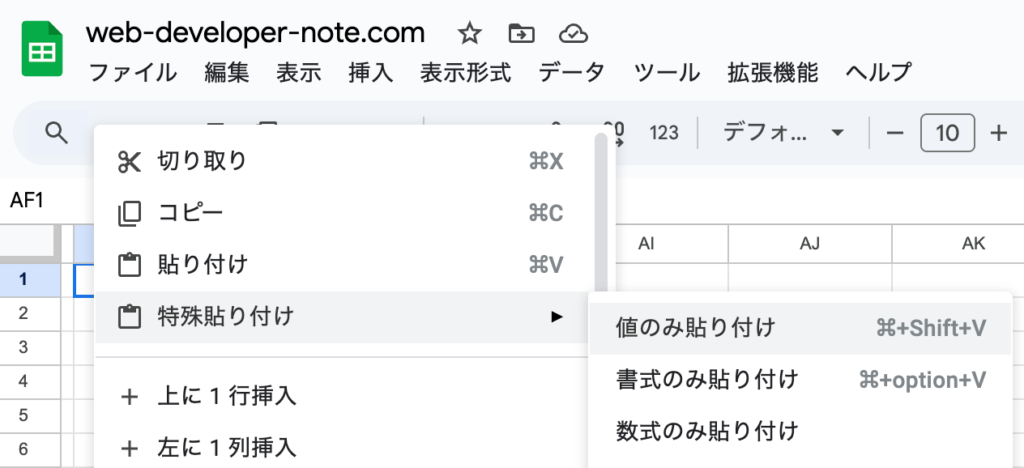This screenshot has height=468, width=1024.
Task: Check the cloud save status icon
Action: tap(572, 34)
